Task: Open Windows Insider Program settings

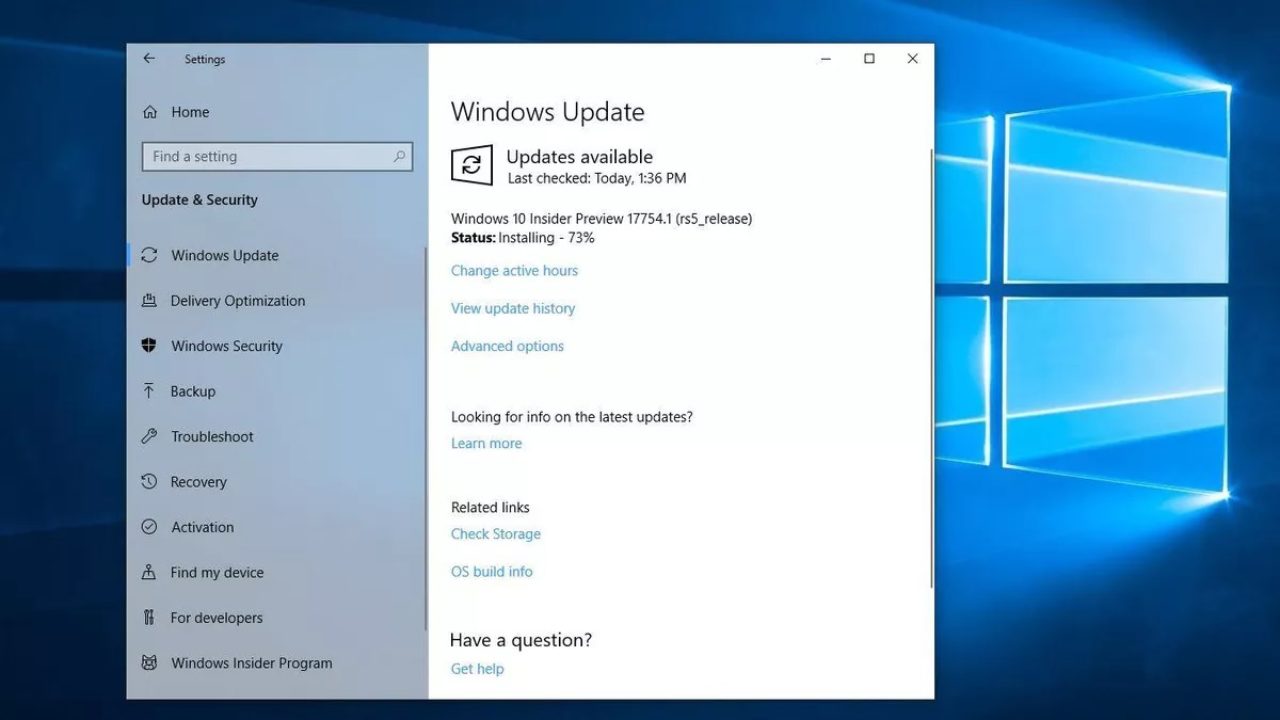Action: pyautogui.click(x=250, y=662)
